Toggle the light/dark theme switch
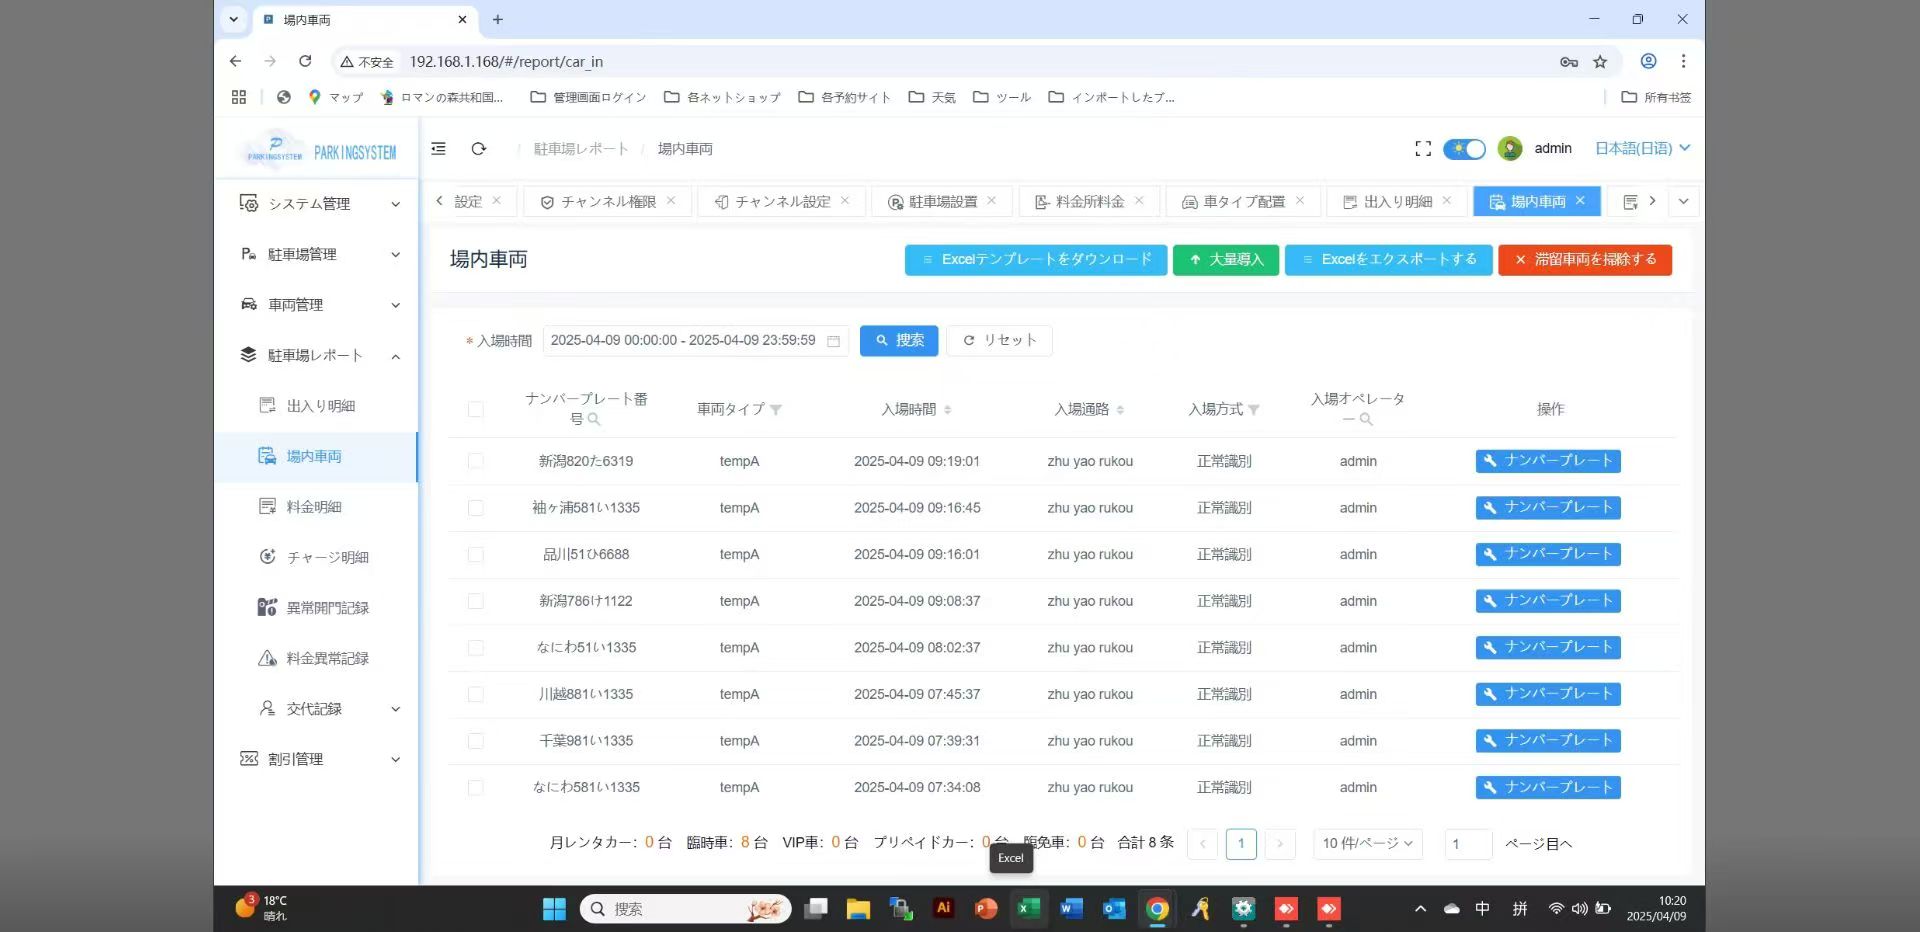 click(x=1464, y=149)
